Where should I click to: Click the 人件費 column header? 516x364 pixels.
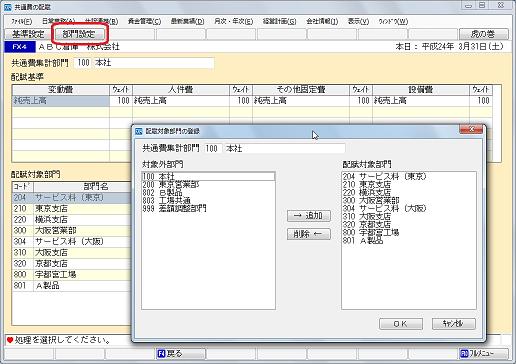181,90
